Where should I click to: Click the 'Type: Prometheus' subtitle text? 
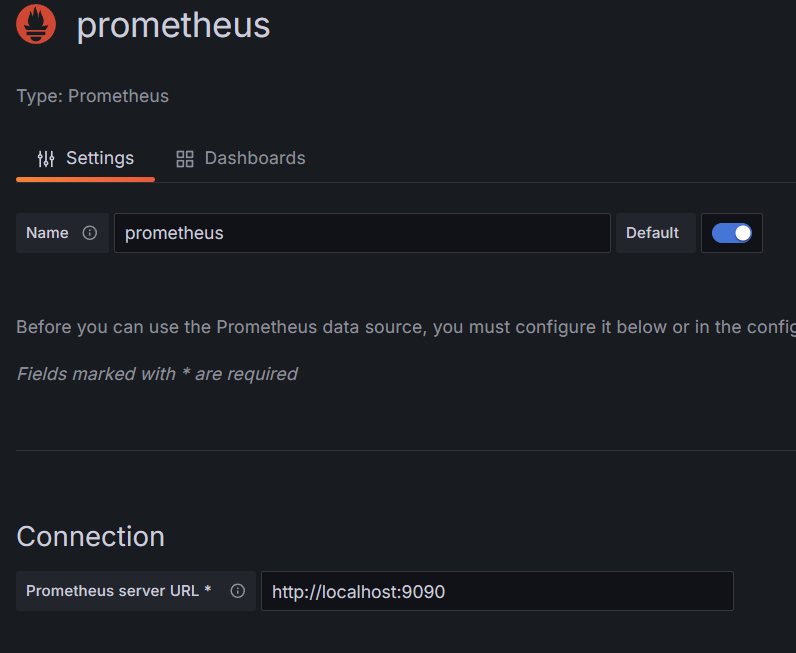click(x=92, y=96)
